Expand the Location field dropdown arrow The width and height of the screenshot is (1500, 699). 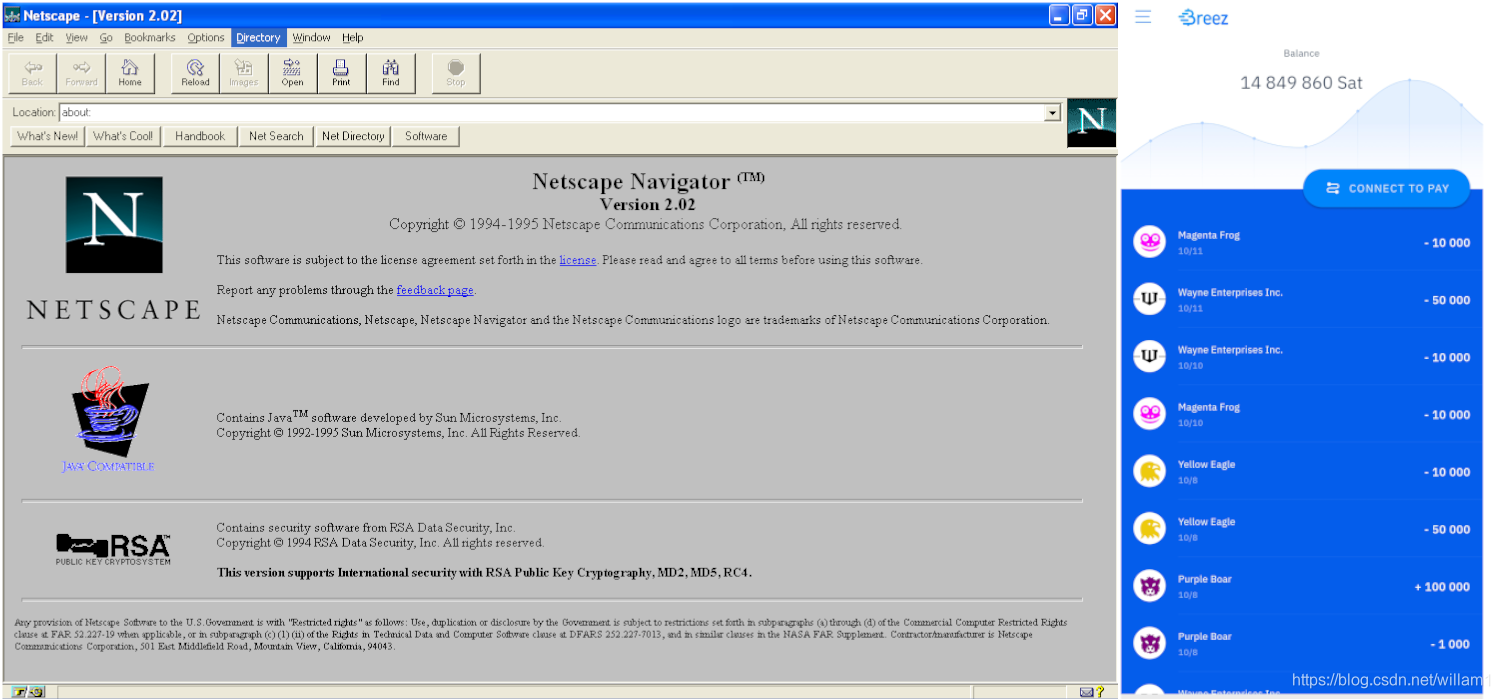coord(1052,113)
